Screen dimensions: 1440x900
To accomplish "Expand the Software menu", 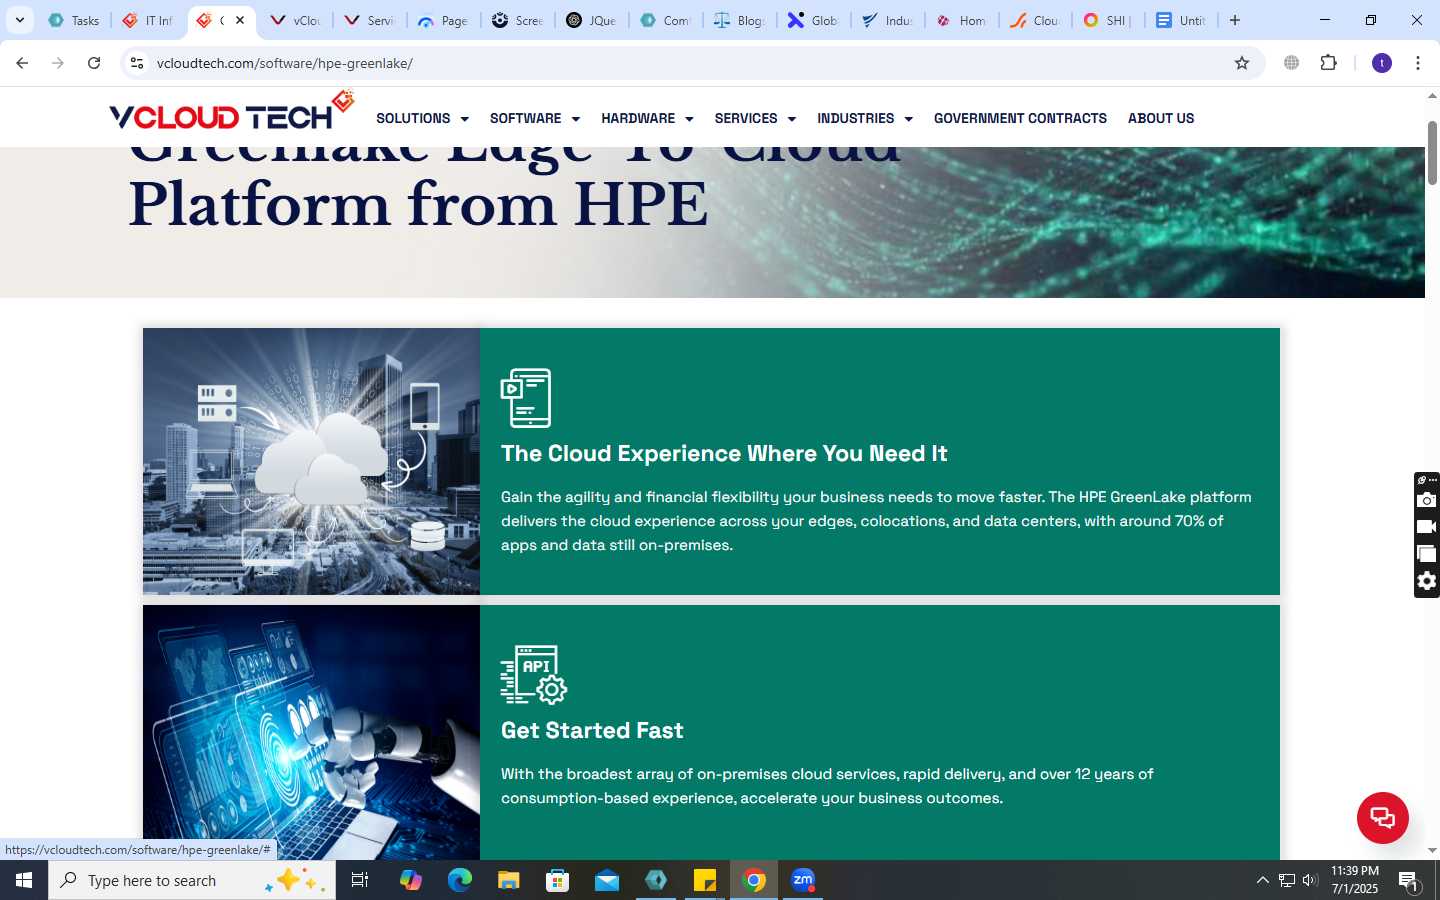I will (535, 118).
